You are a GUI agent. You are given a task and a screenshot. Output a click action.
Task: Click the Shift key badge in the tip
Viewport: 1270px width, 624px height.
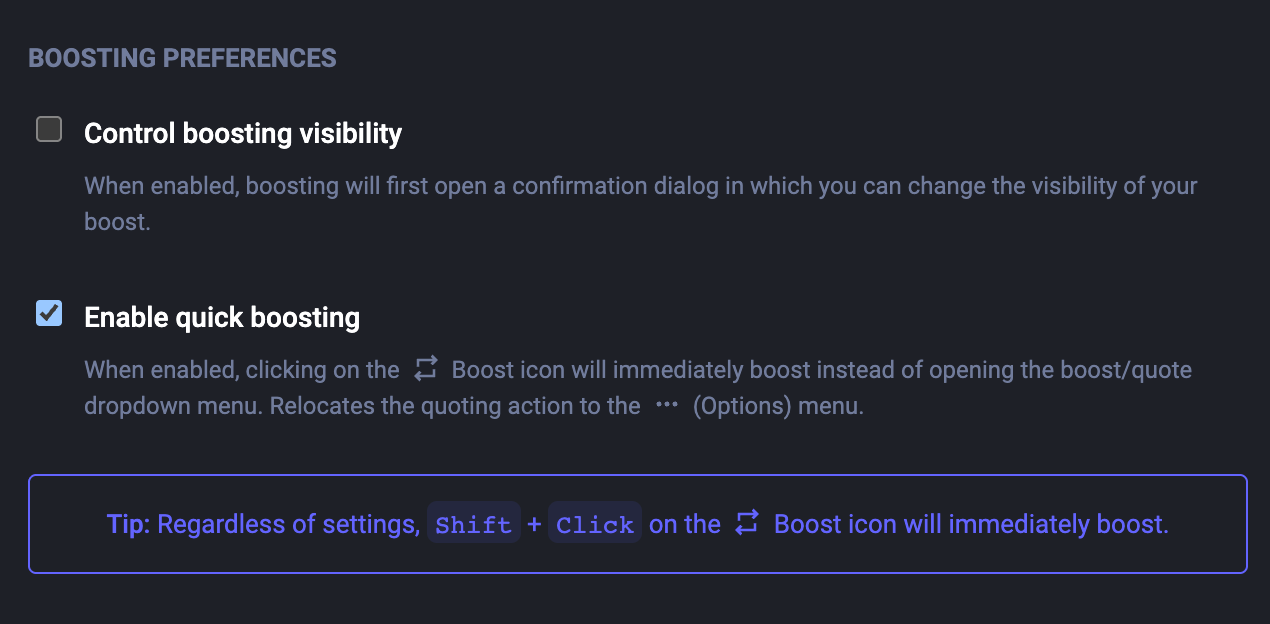[474, 524]
